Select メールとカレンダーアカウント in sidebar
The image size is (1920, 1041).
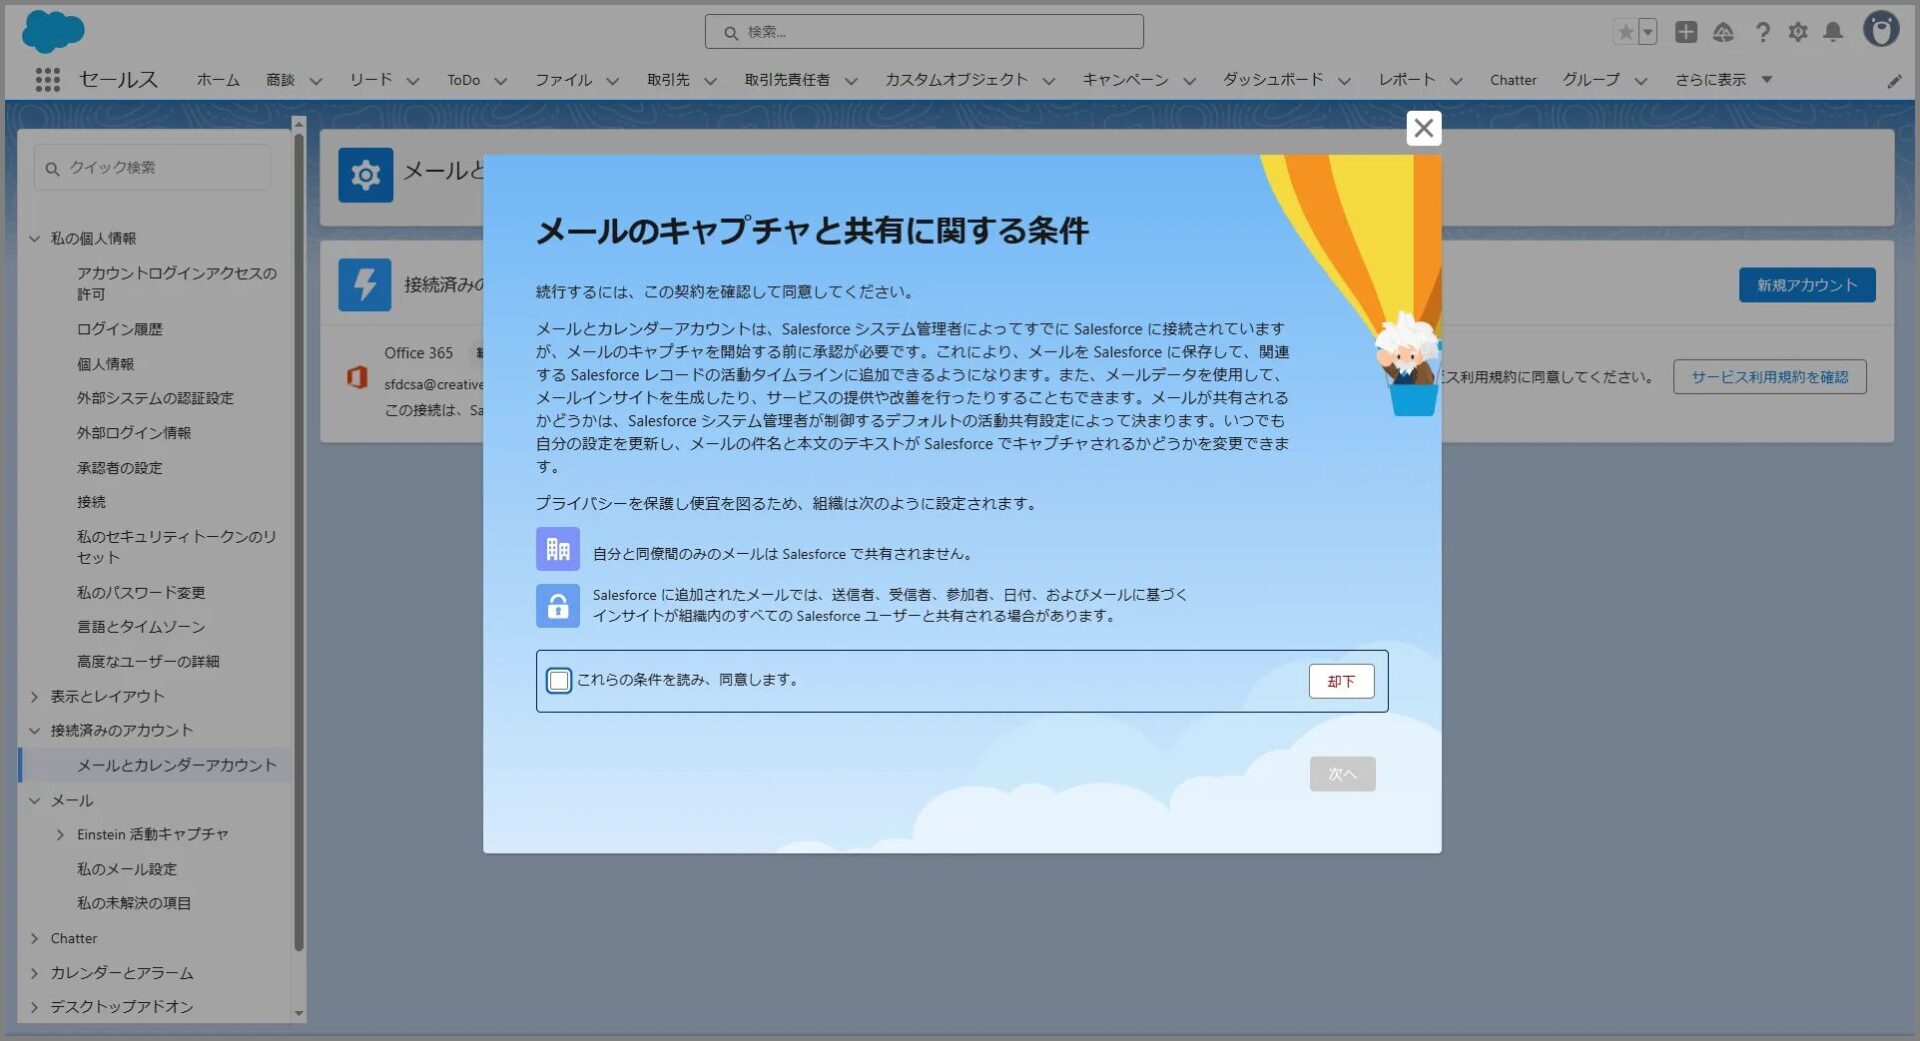click(x=177, y=765)
